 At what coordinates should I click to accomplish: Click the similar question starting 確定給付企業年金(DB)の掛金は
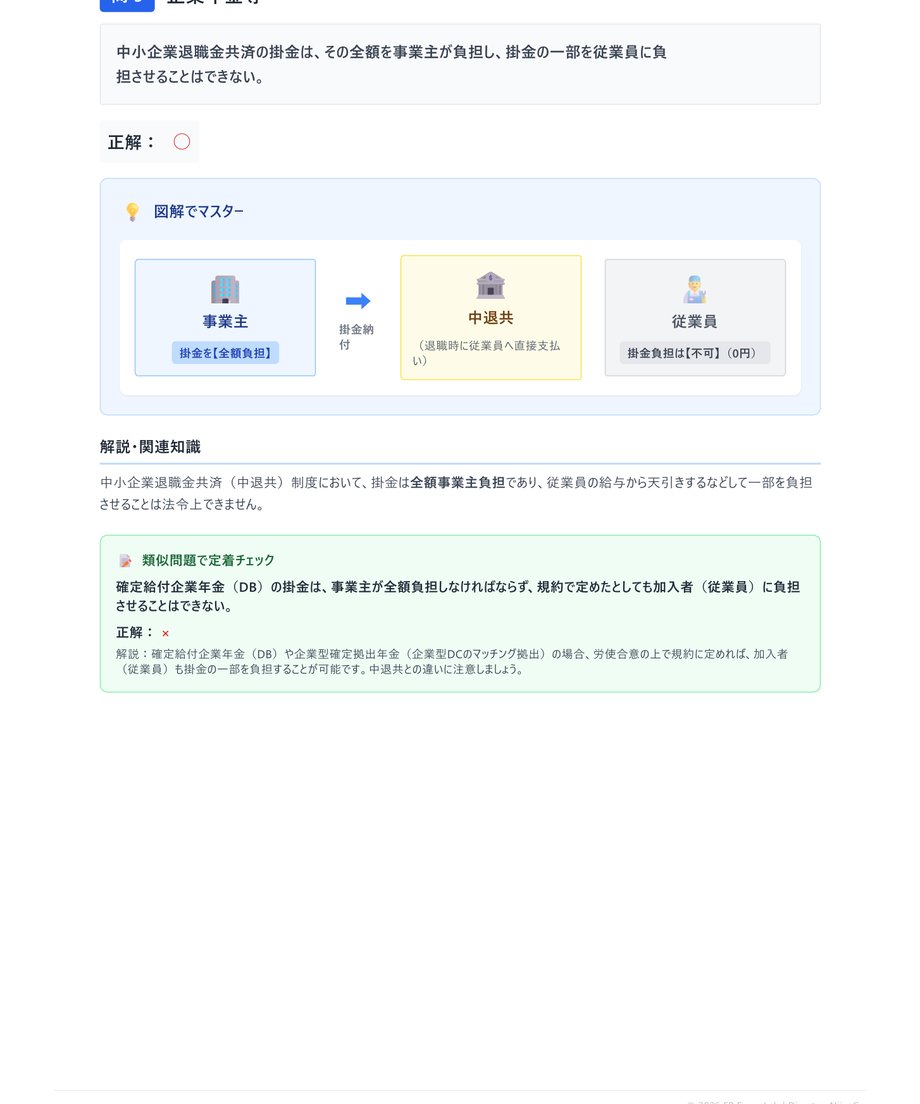click(x=458, y=596)
